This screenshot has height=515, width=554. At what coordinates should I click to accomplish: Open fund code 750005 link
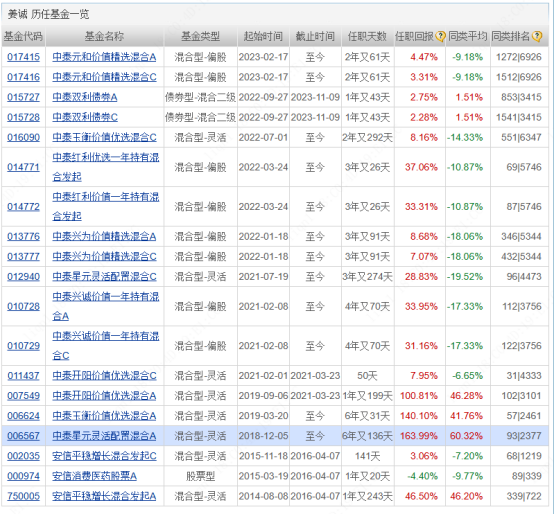tap(23, 496)
